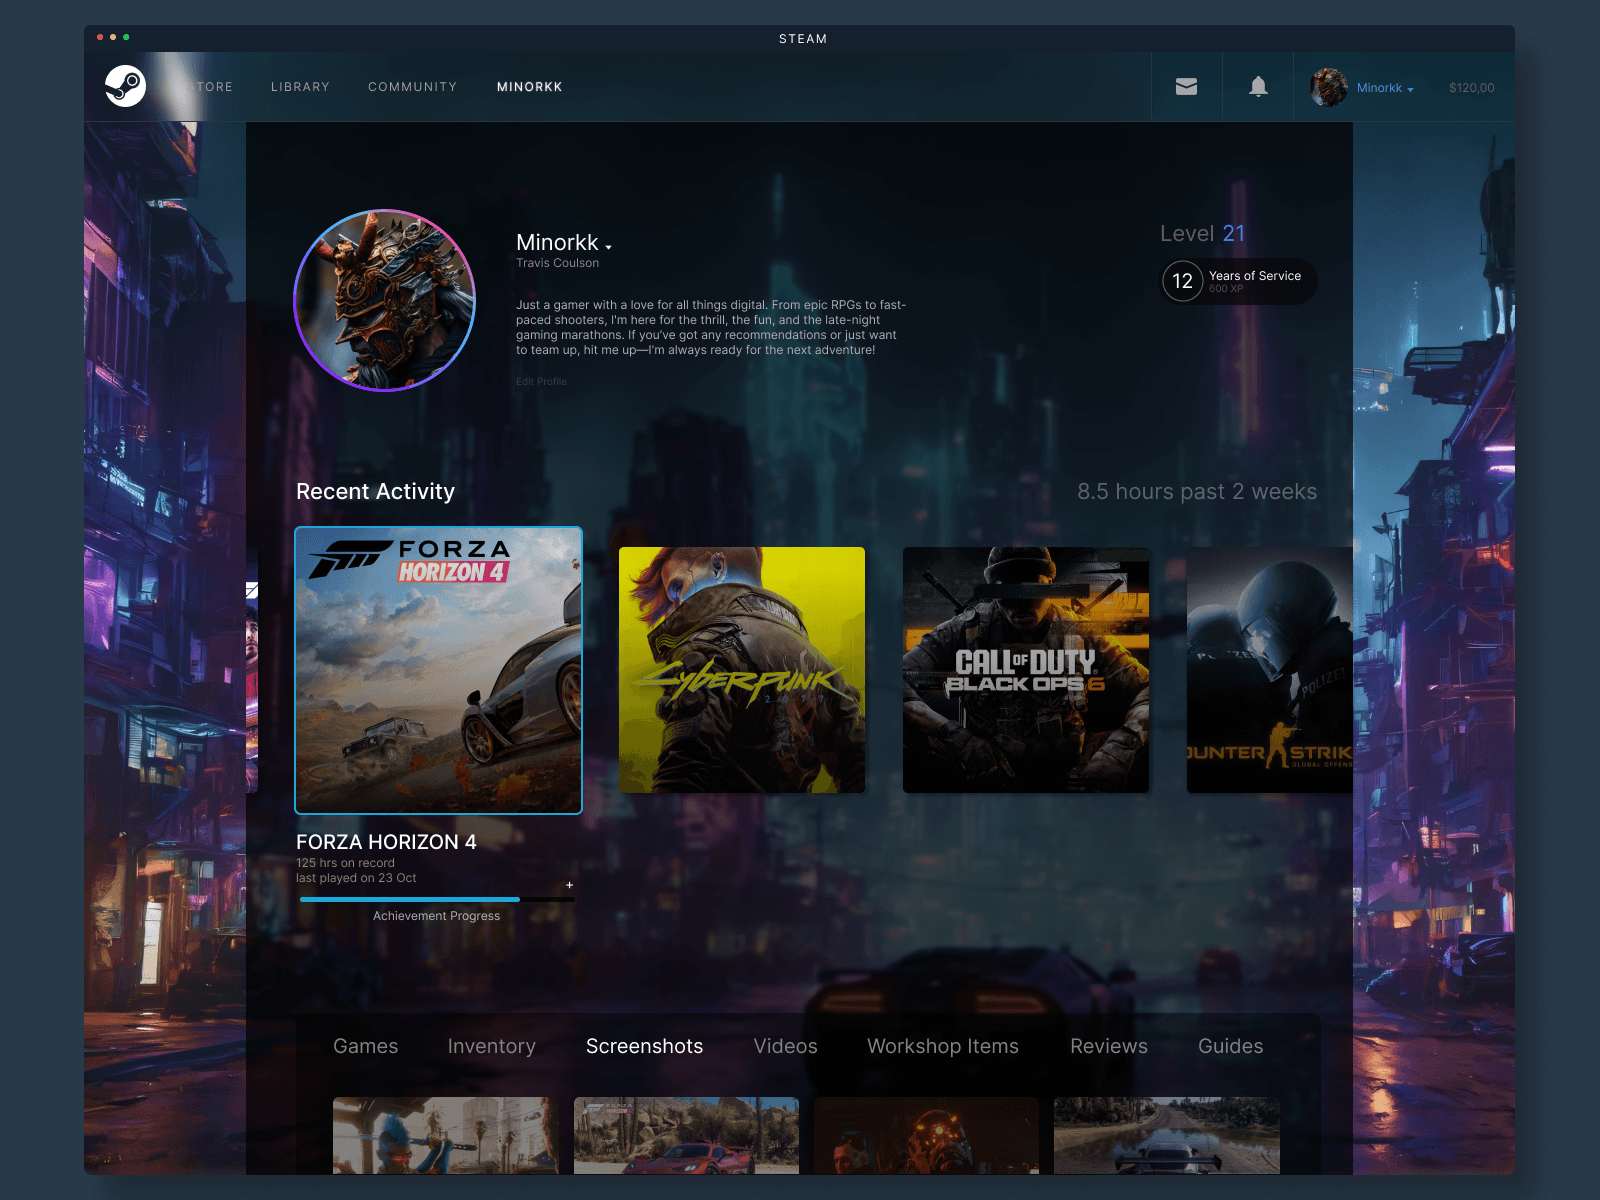Open the dark glowing robot screenshot
This screenshot has width=1600, height=1200.
tap(926, 1135)
